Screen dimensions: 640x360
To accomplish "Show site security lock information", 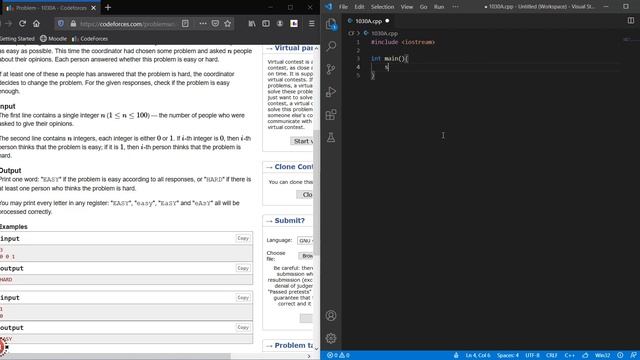I will point(73,24).
